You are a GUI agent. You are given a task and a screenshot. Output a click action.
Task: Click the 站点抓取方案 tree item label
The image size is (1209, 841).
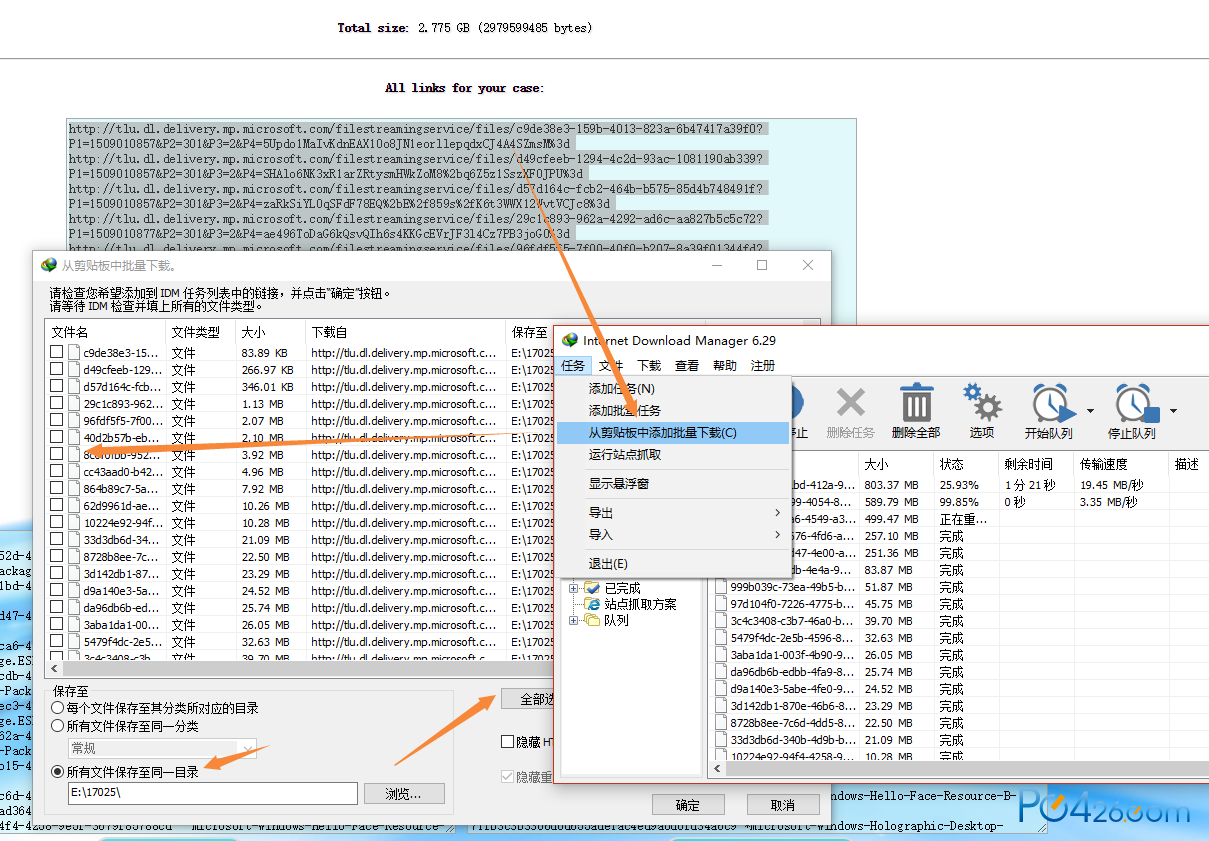640,604
